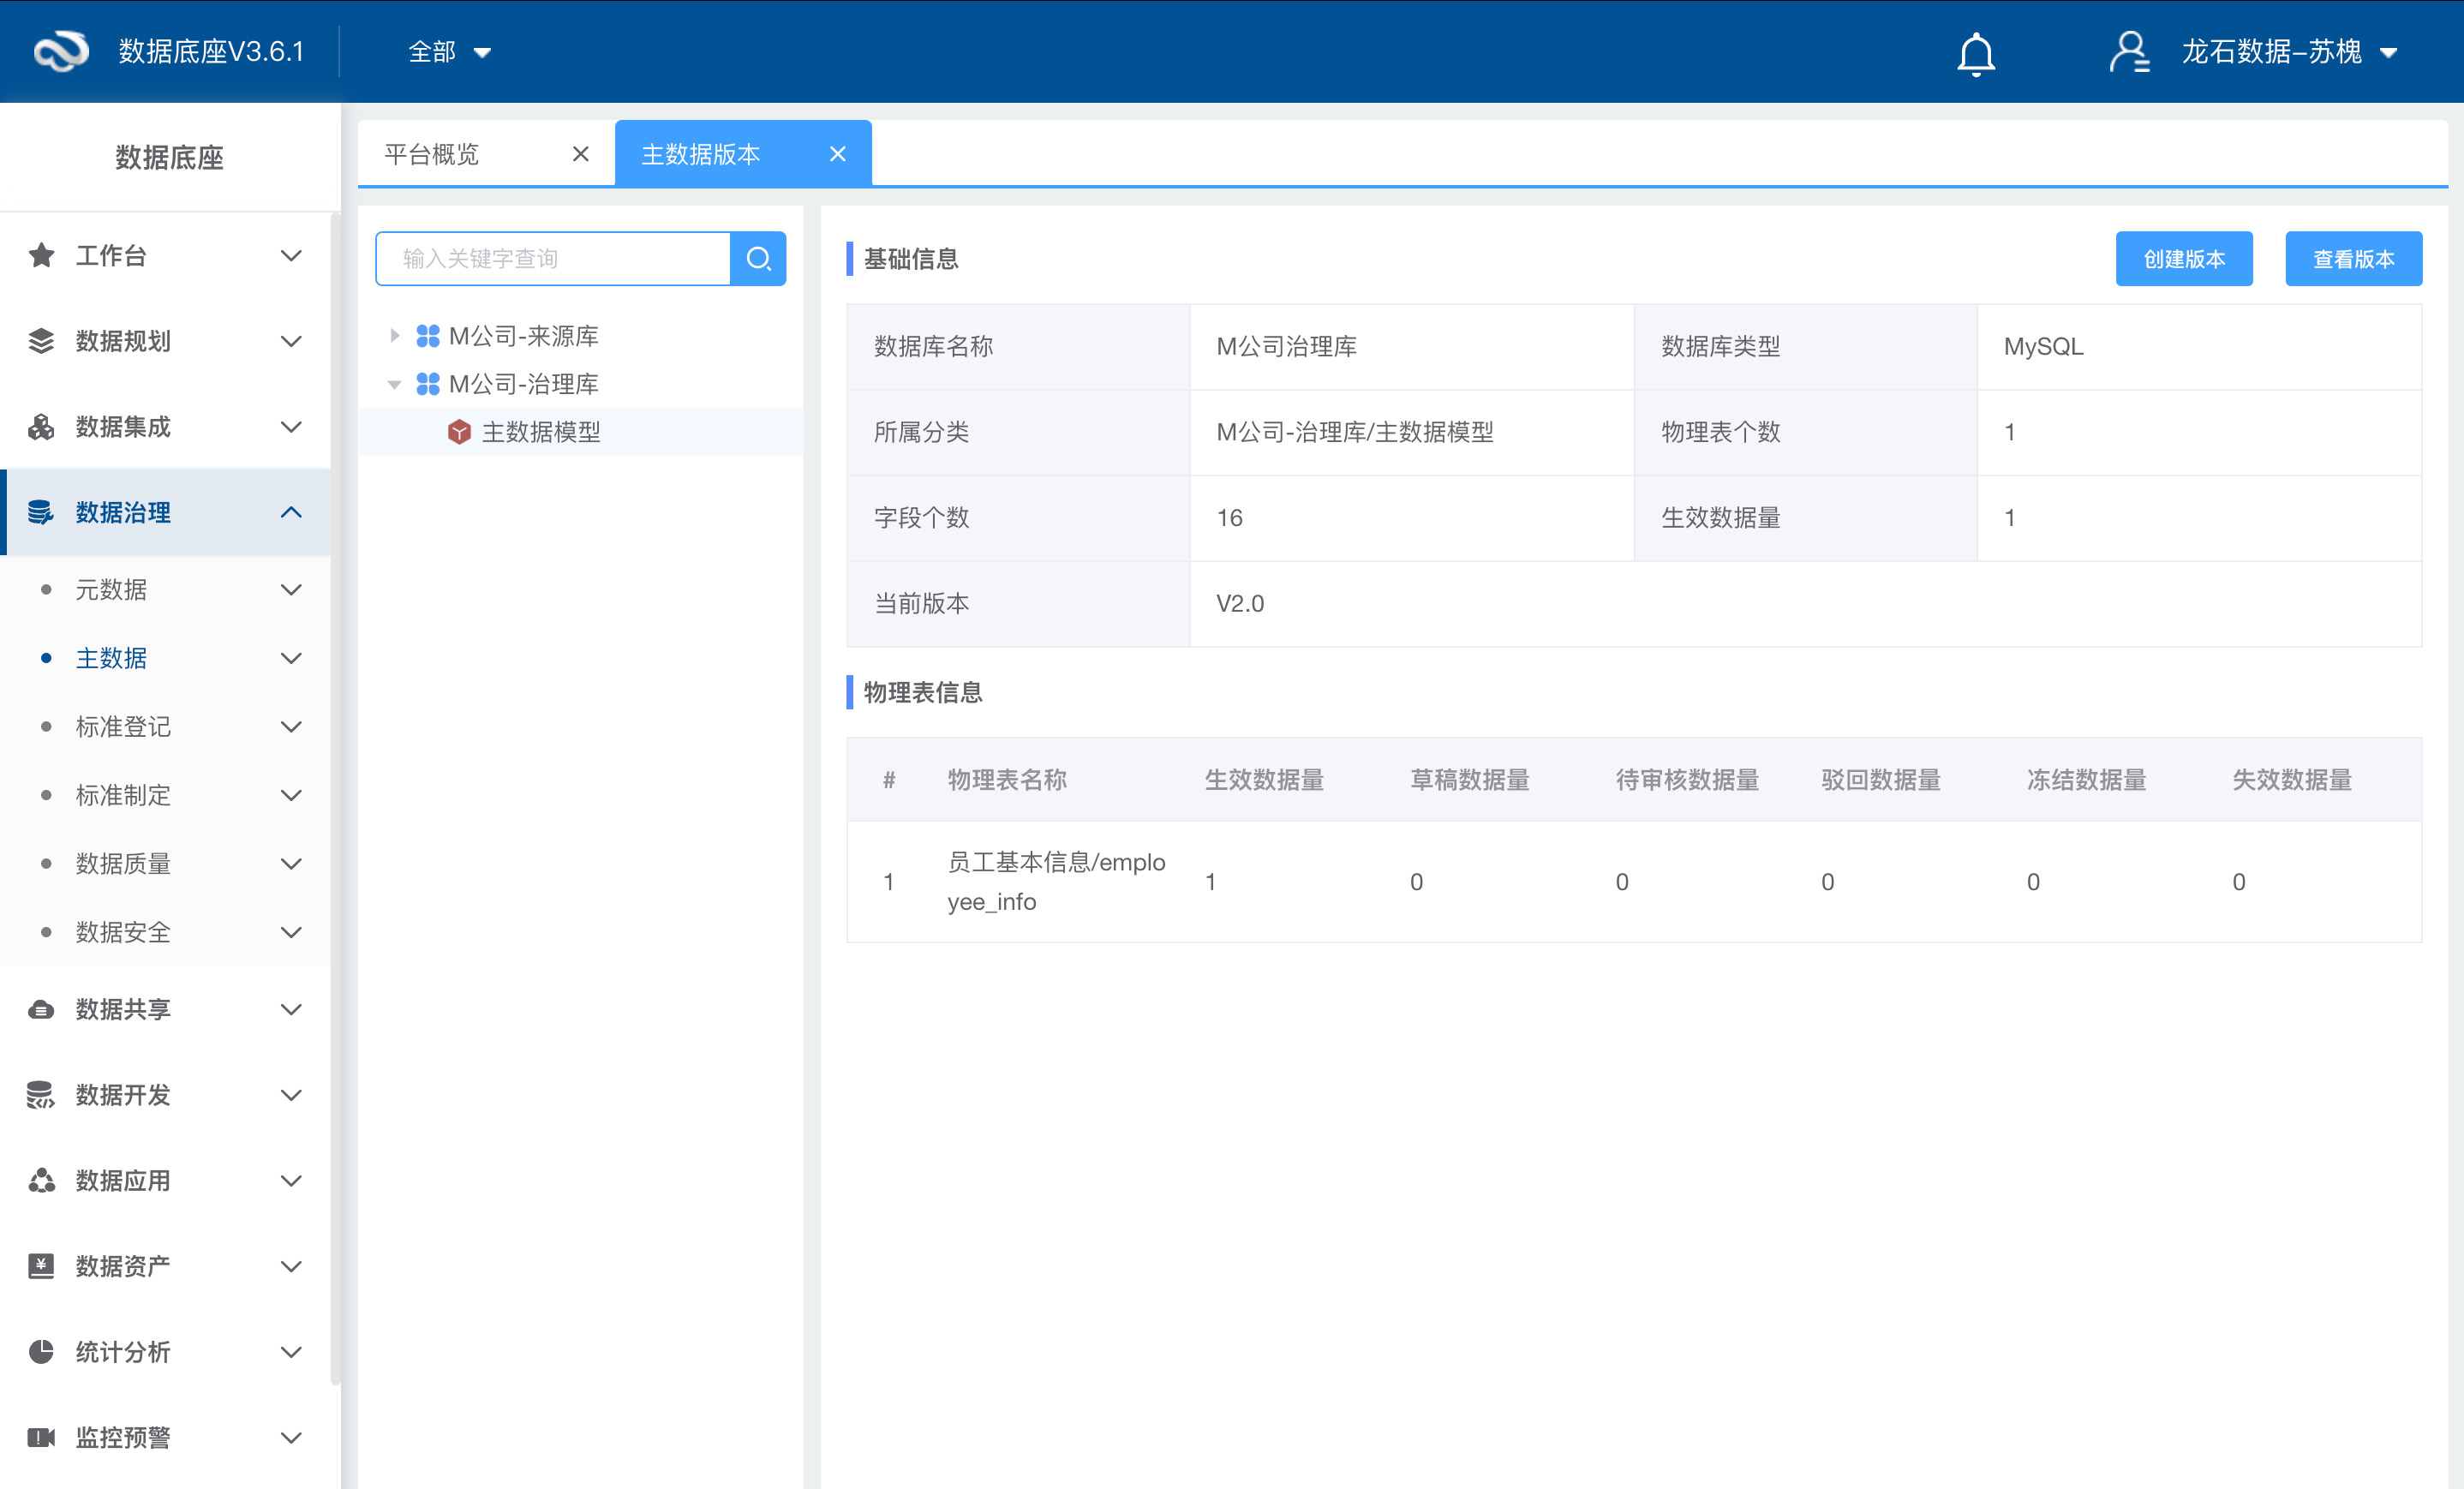Viewport: 2464px width, 1489px height.
Task: Expand the M公司-来源库 tree node
Action: 395,336
